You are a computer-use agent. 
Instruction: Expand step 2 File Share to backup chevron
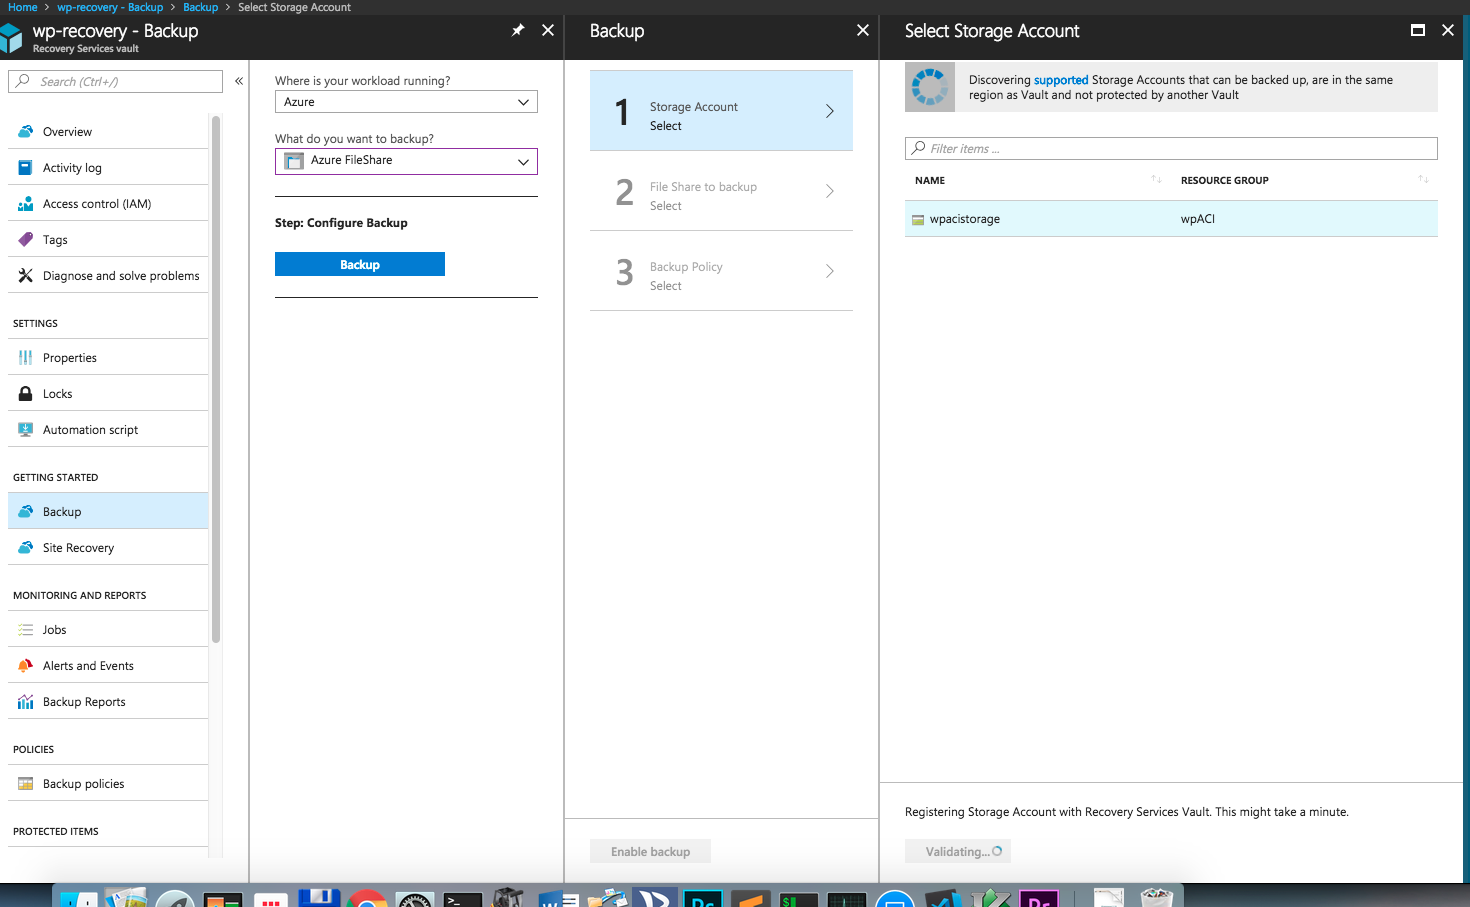829,191
